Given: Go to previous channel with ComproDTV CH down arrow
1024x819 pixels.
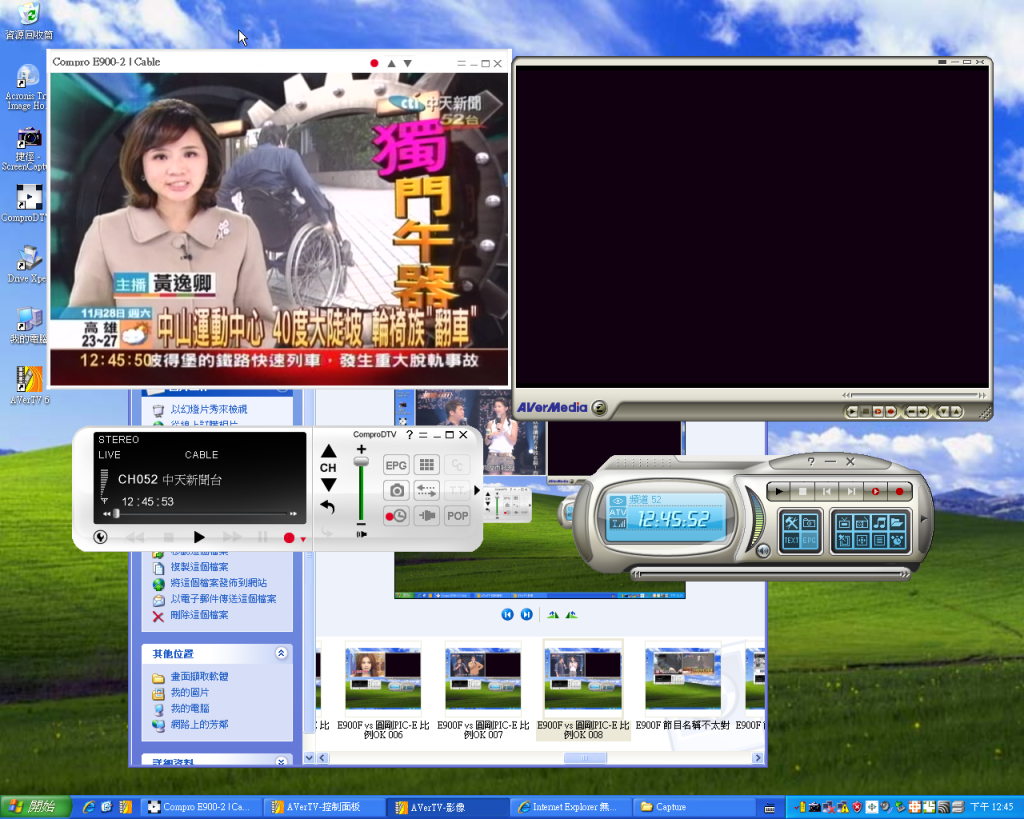Looking at the screenshot, I should point(328,485).
